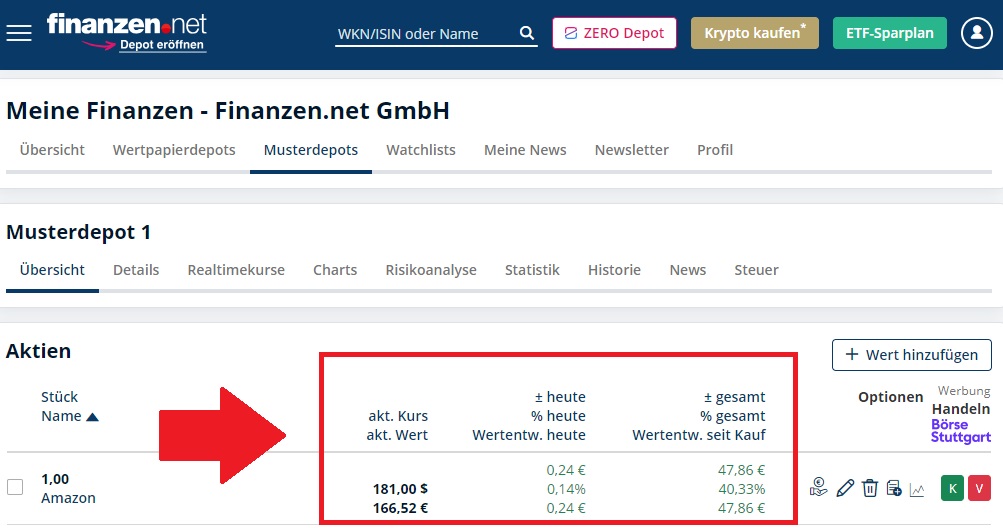Click the Wert hinzufügen button

tap(912, 355)
